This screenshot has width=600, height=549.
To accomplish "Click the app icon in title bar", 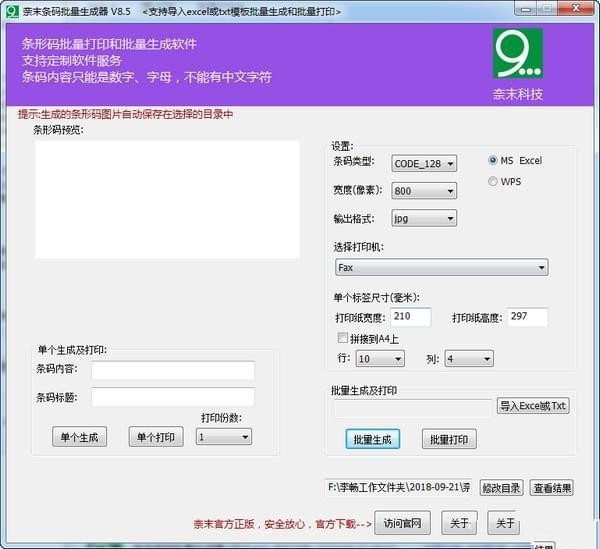I will (11, 10).
